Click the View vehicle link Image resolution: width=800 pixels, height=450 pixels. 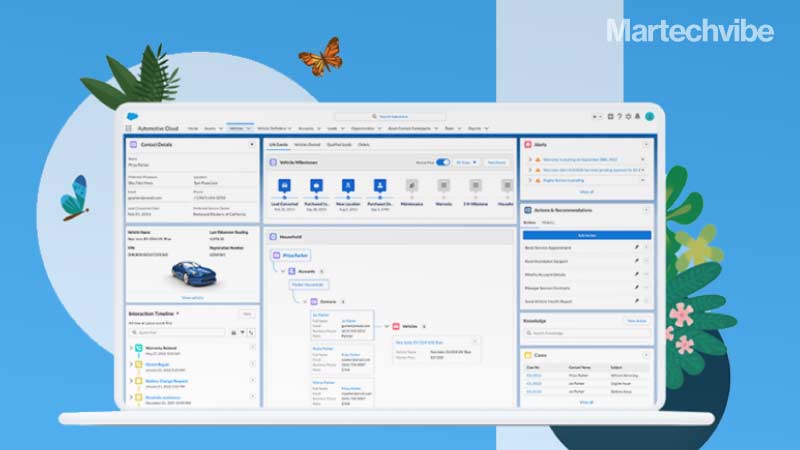click(192, 297)
